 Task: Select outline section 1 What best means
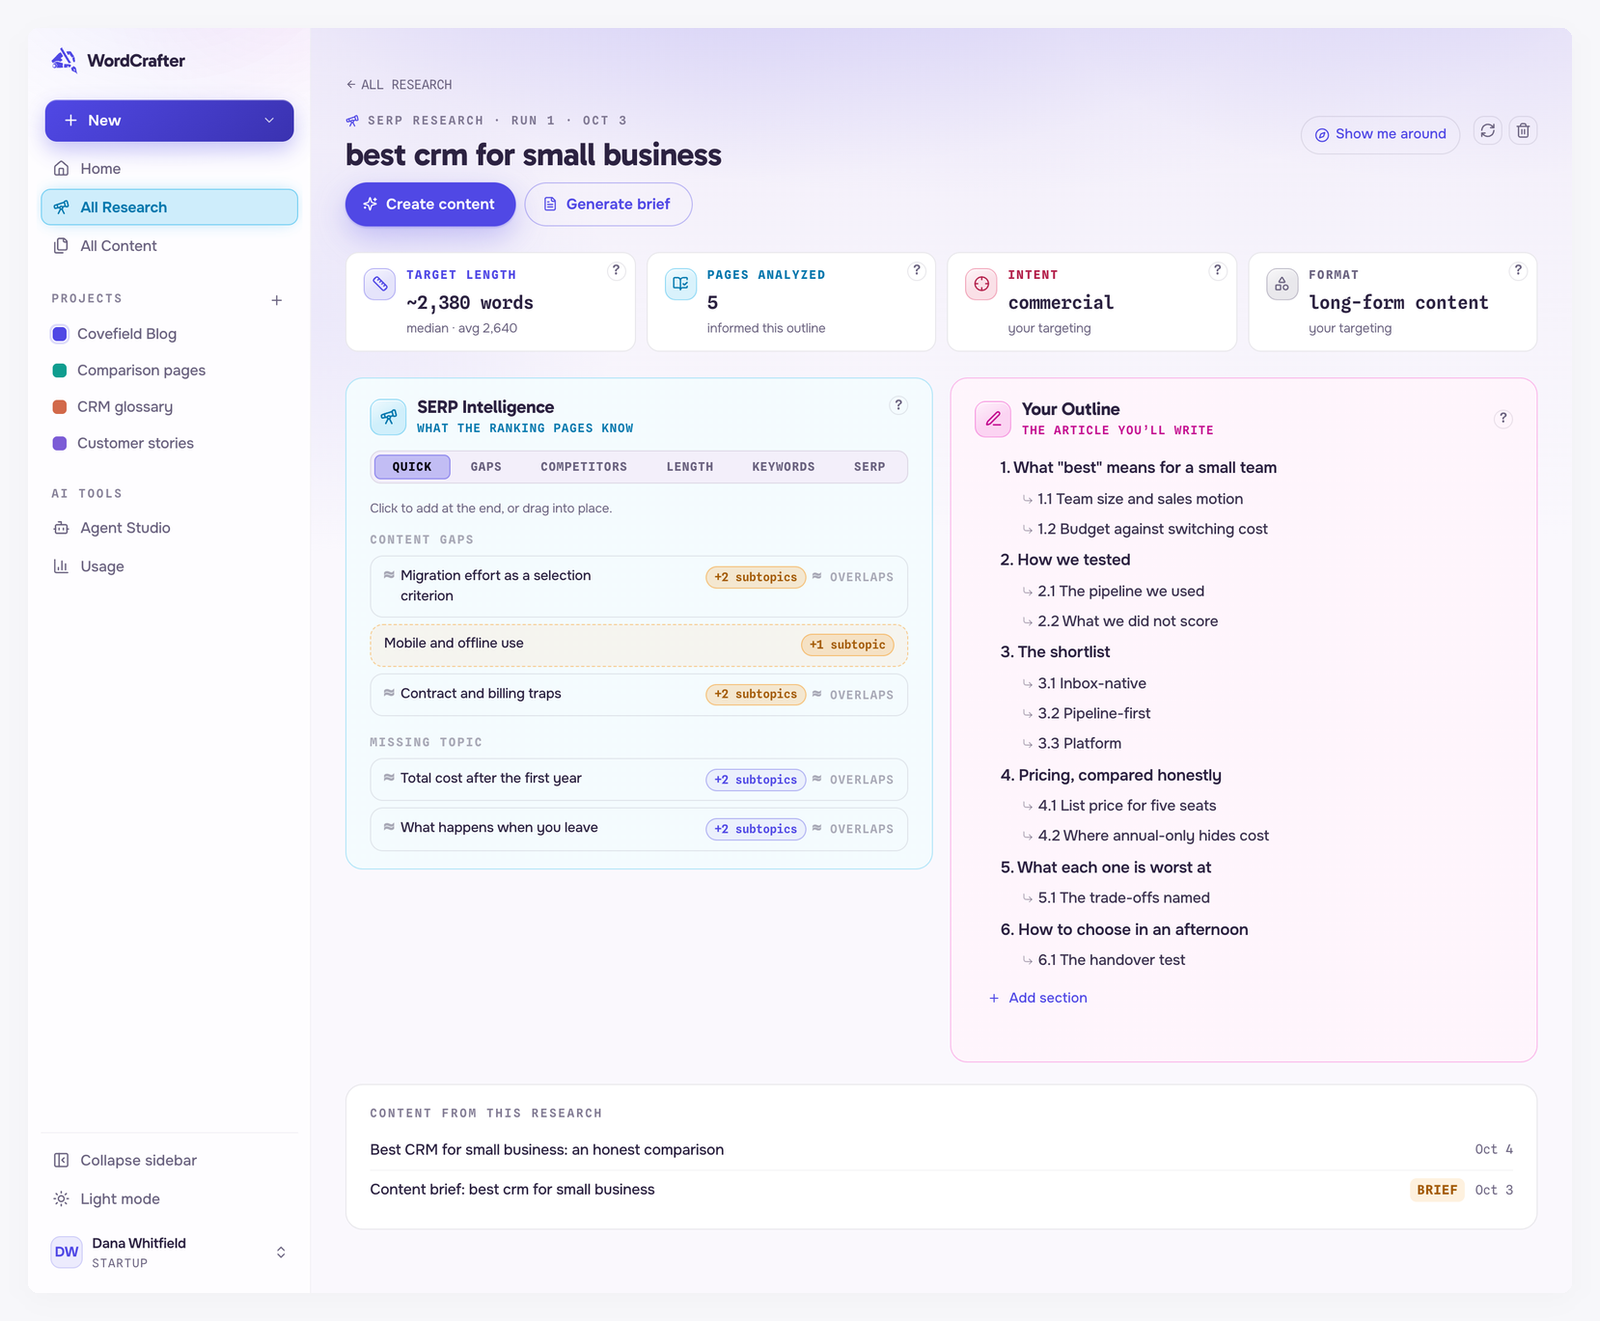click(x=1138, y=467)
